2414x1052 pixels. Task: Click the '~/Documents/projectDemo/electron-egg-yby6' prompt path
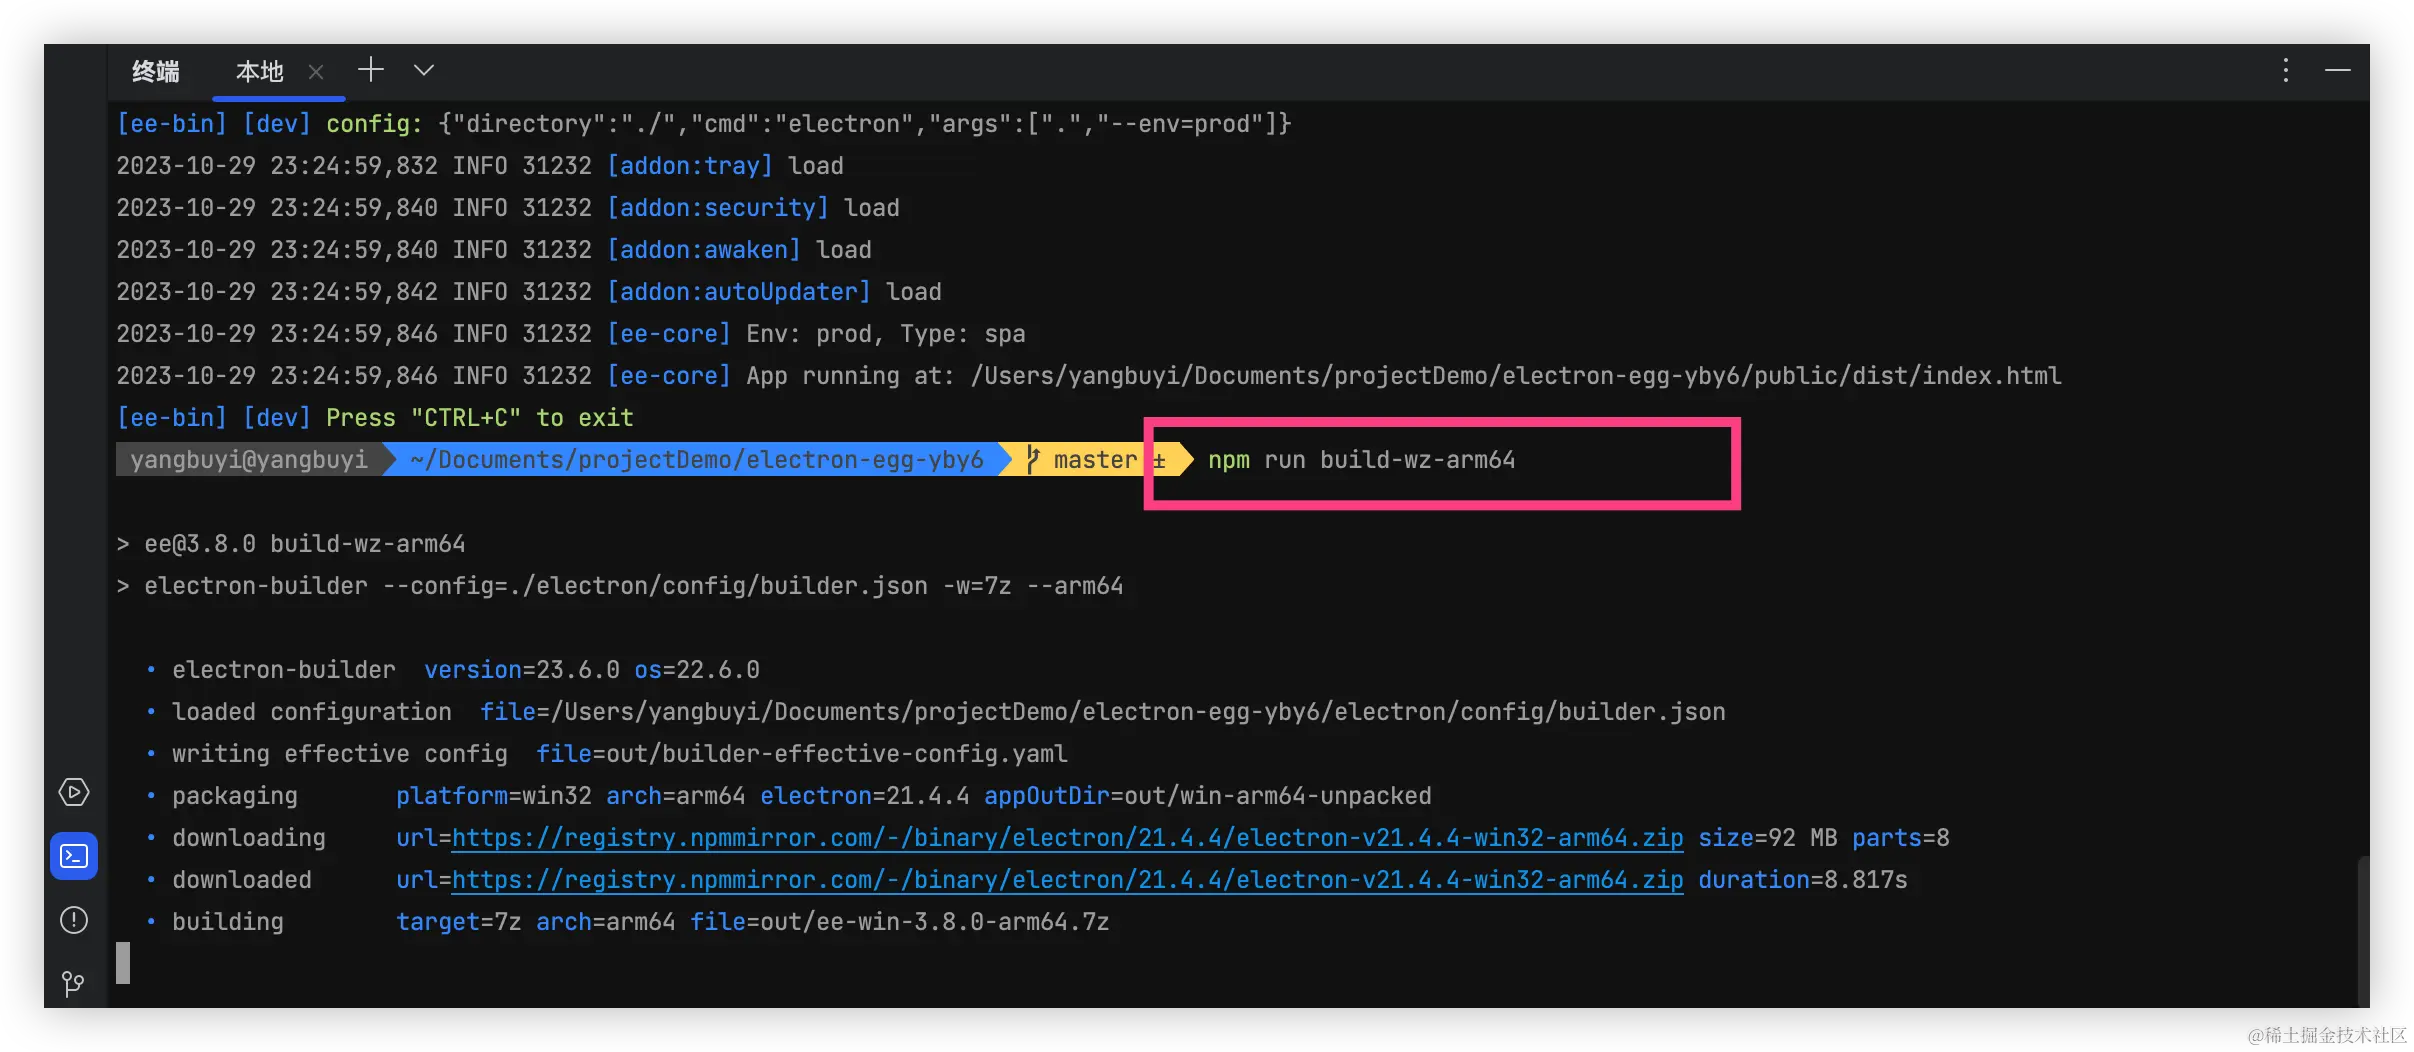pyautogui.click(x=696, y=460)
